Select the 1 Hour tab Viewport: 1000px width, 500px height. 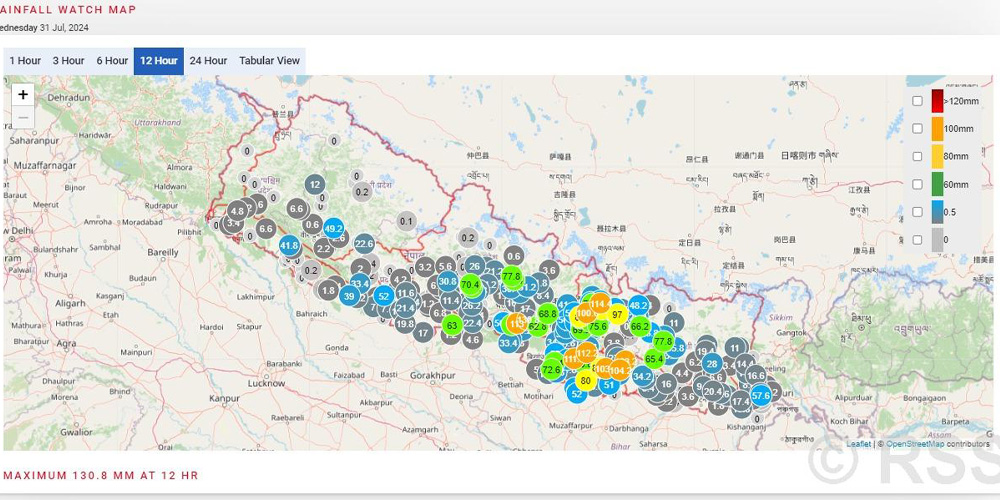[x=25, y=61]
